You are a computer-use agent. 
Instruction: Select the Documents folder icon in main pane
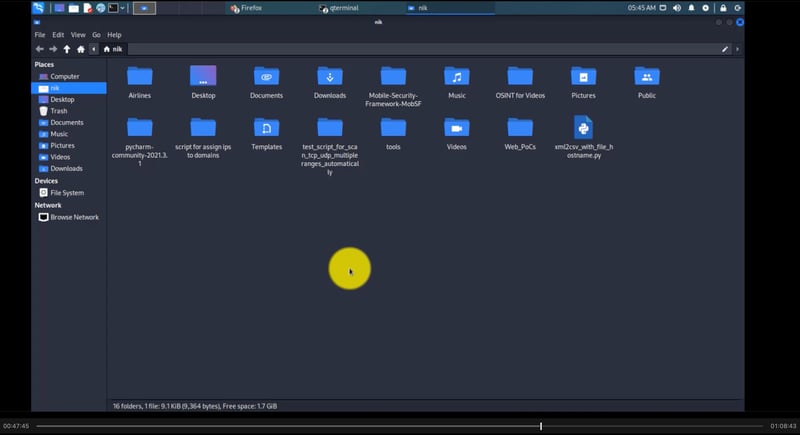coord(266,82)
